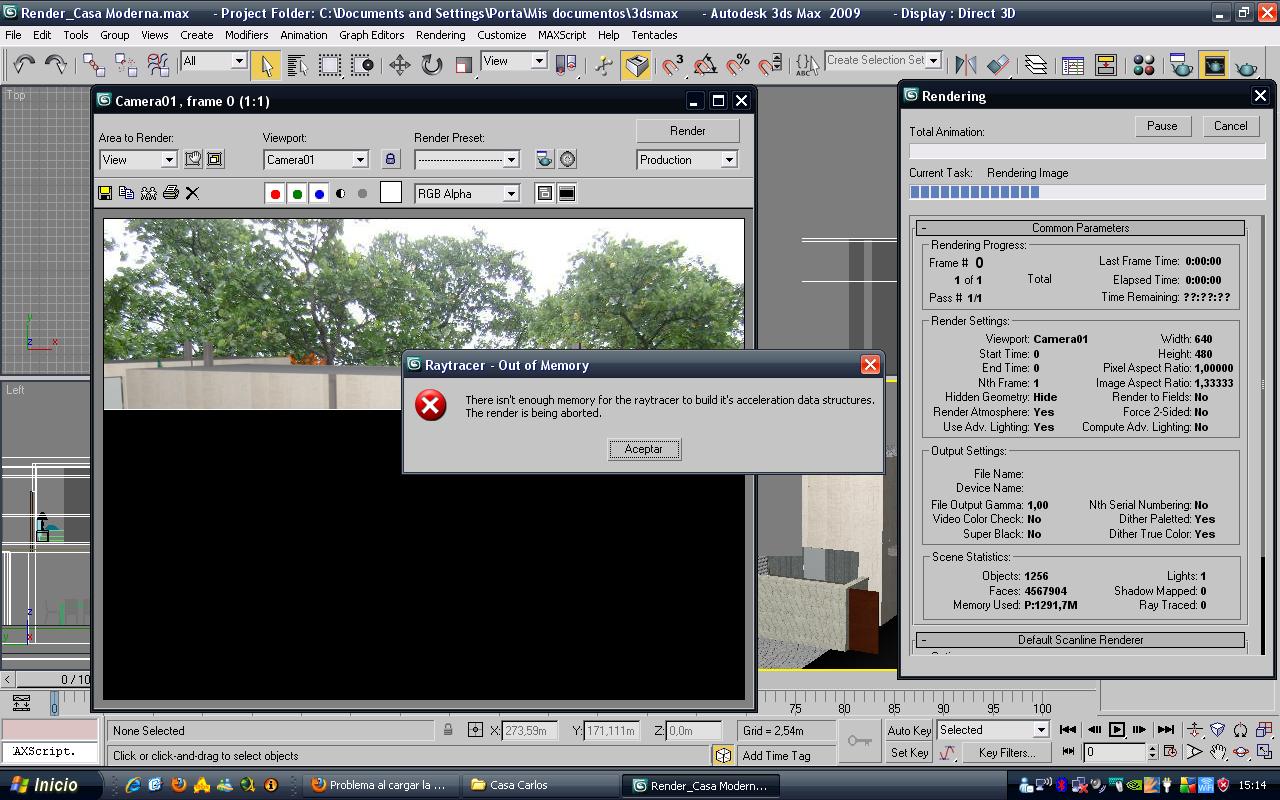Click the Set Key button
The width and height of the screenshot is (1280, 800).
tap(909, 753)
